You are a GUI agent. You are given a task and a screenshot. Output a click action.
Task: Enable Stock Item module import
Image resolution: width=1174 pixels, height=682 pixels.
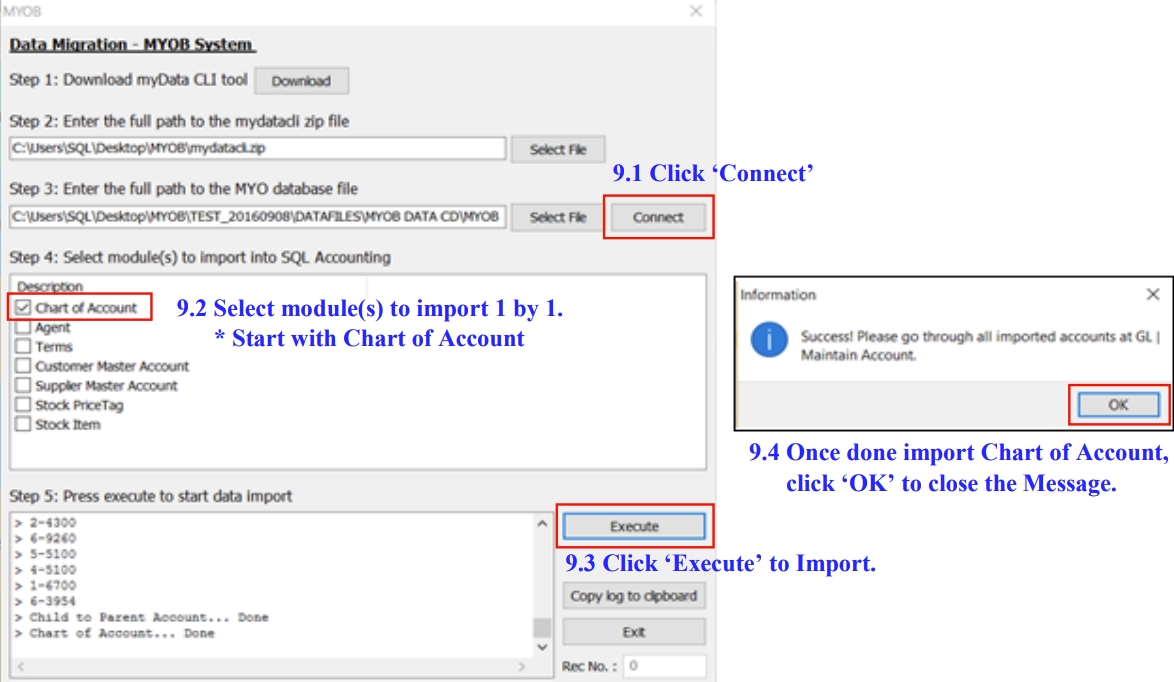pos(24,424)
